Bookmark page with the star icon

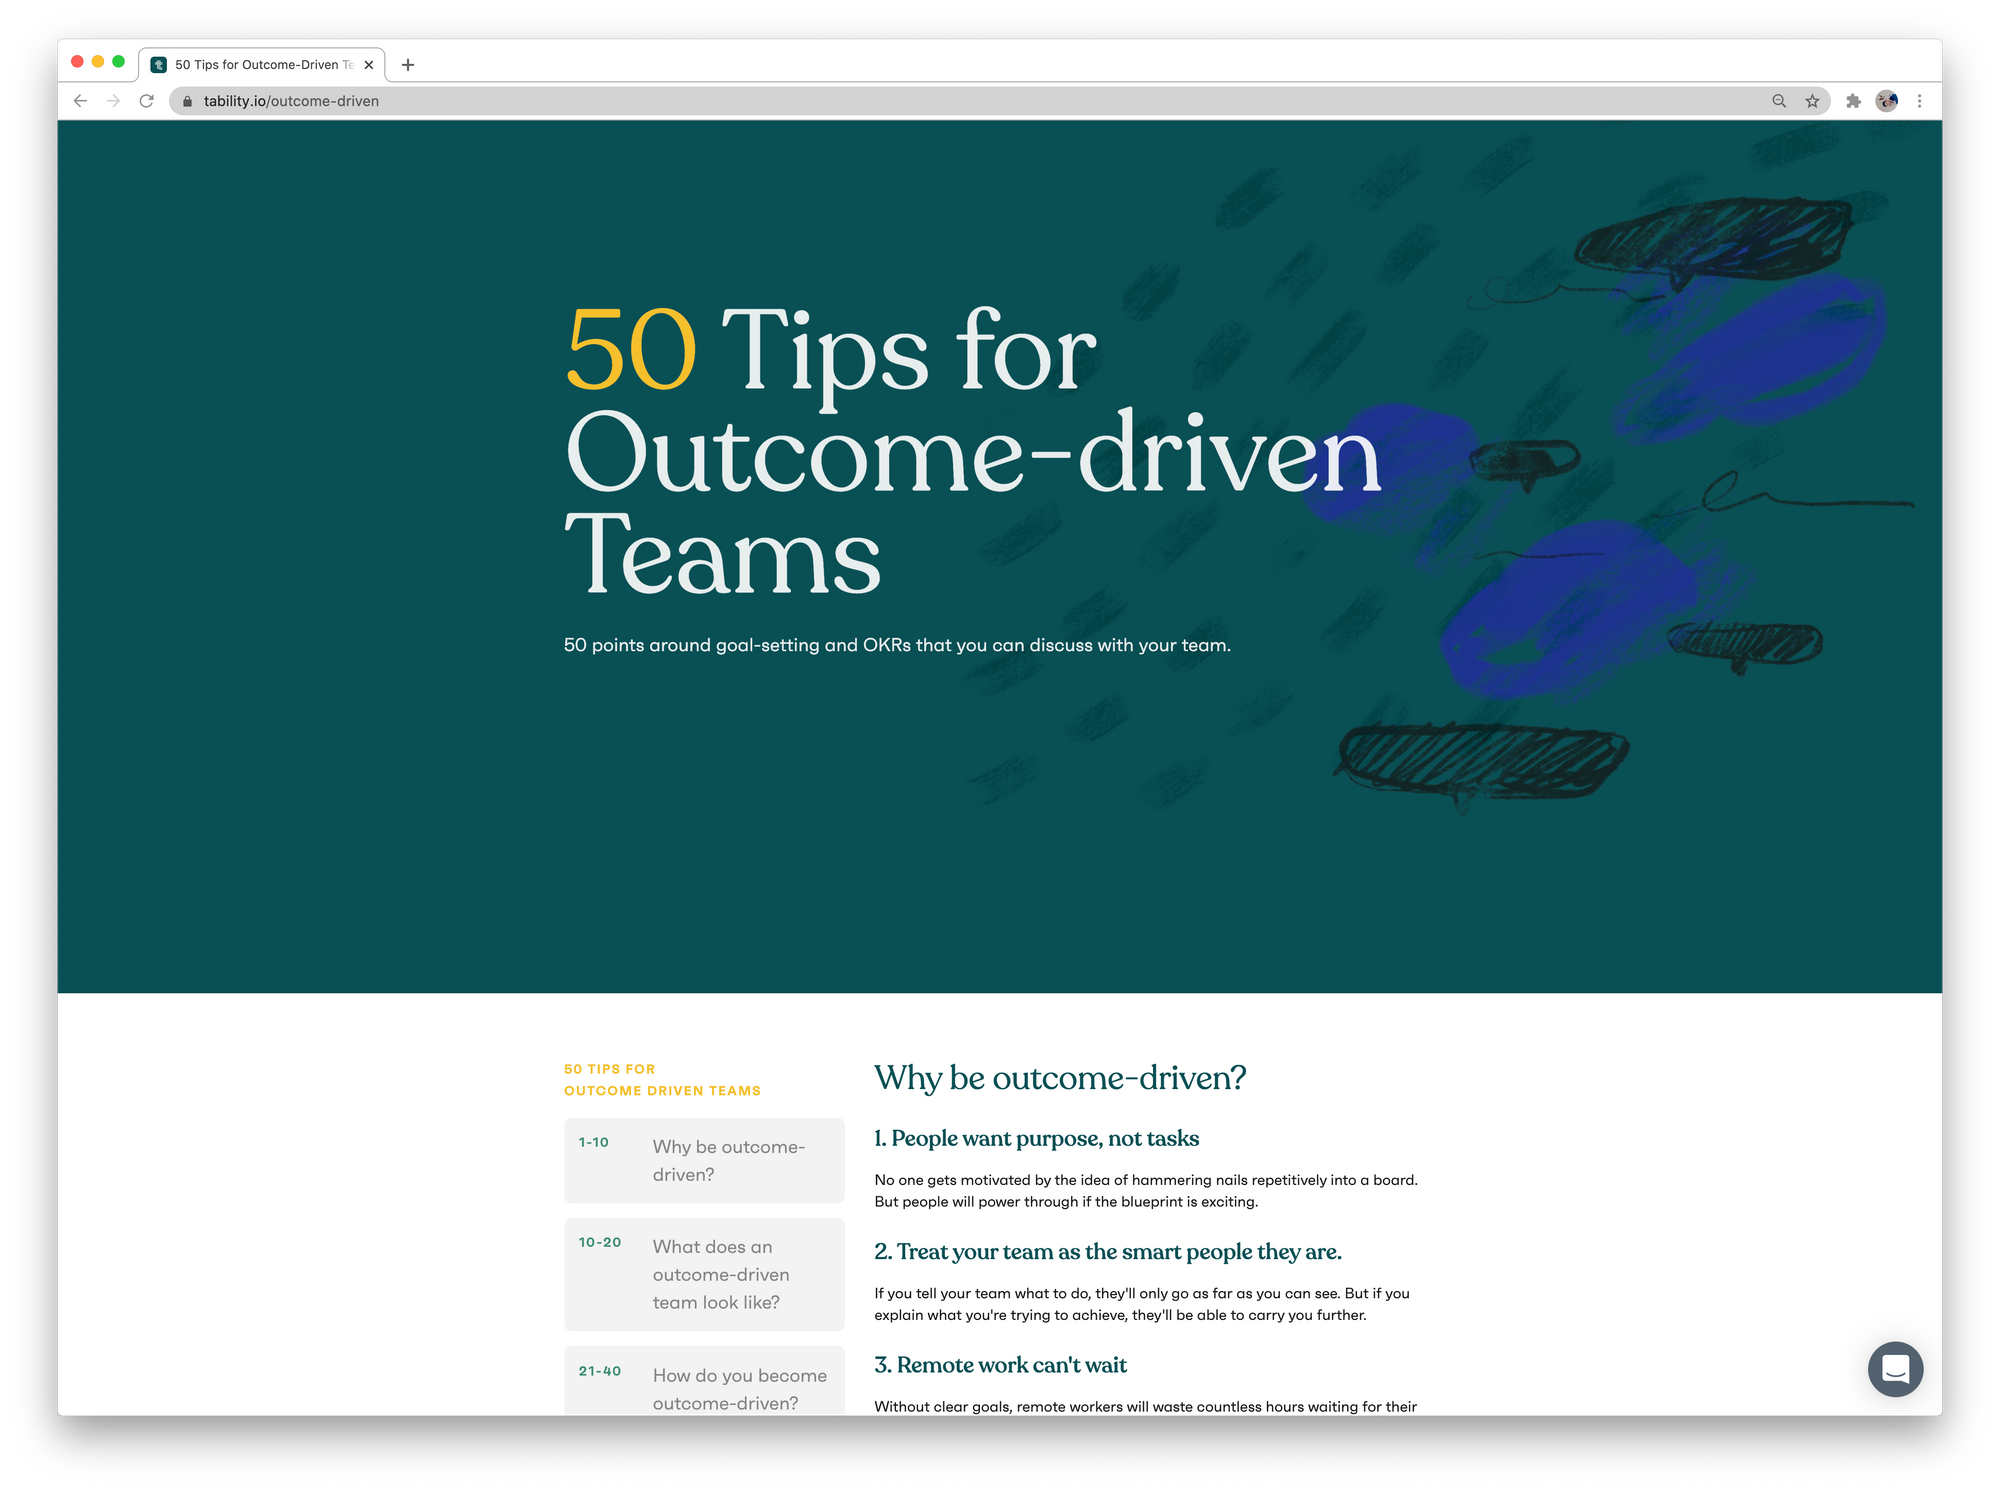[x=1812, y=101]
